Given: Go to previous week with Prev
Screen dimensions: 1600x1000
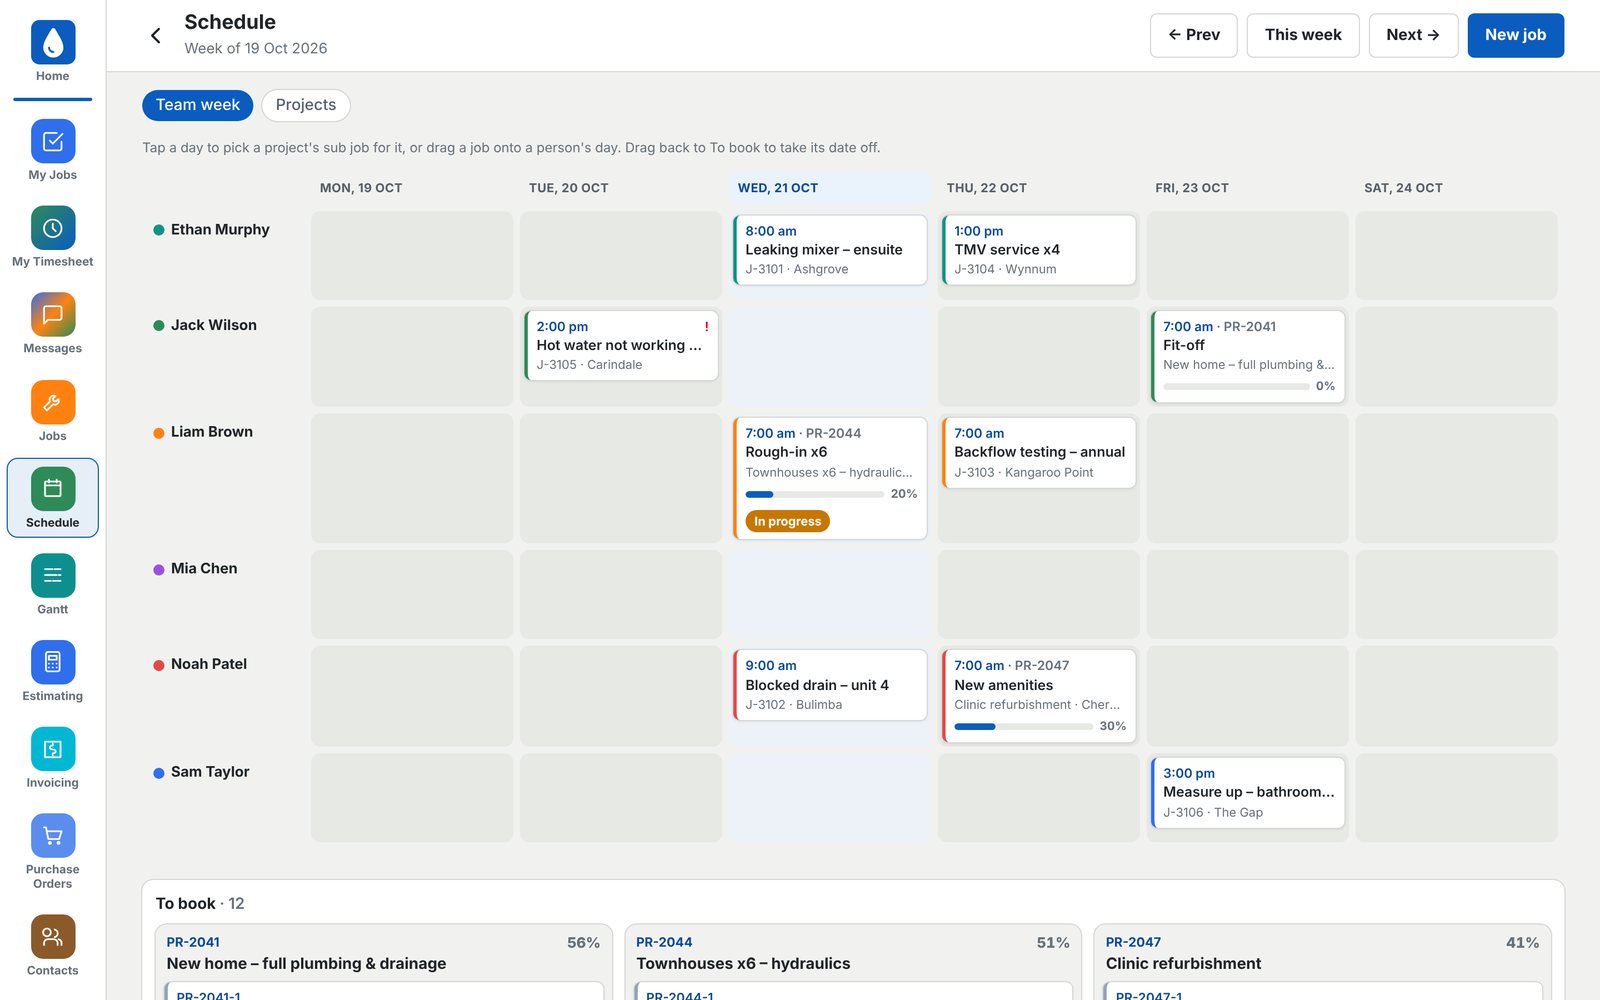Looking at the screenshot, I should 1194,35.
